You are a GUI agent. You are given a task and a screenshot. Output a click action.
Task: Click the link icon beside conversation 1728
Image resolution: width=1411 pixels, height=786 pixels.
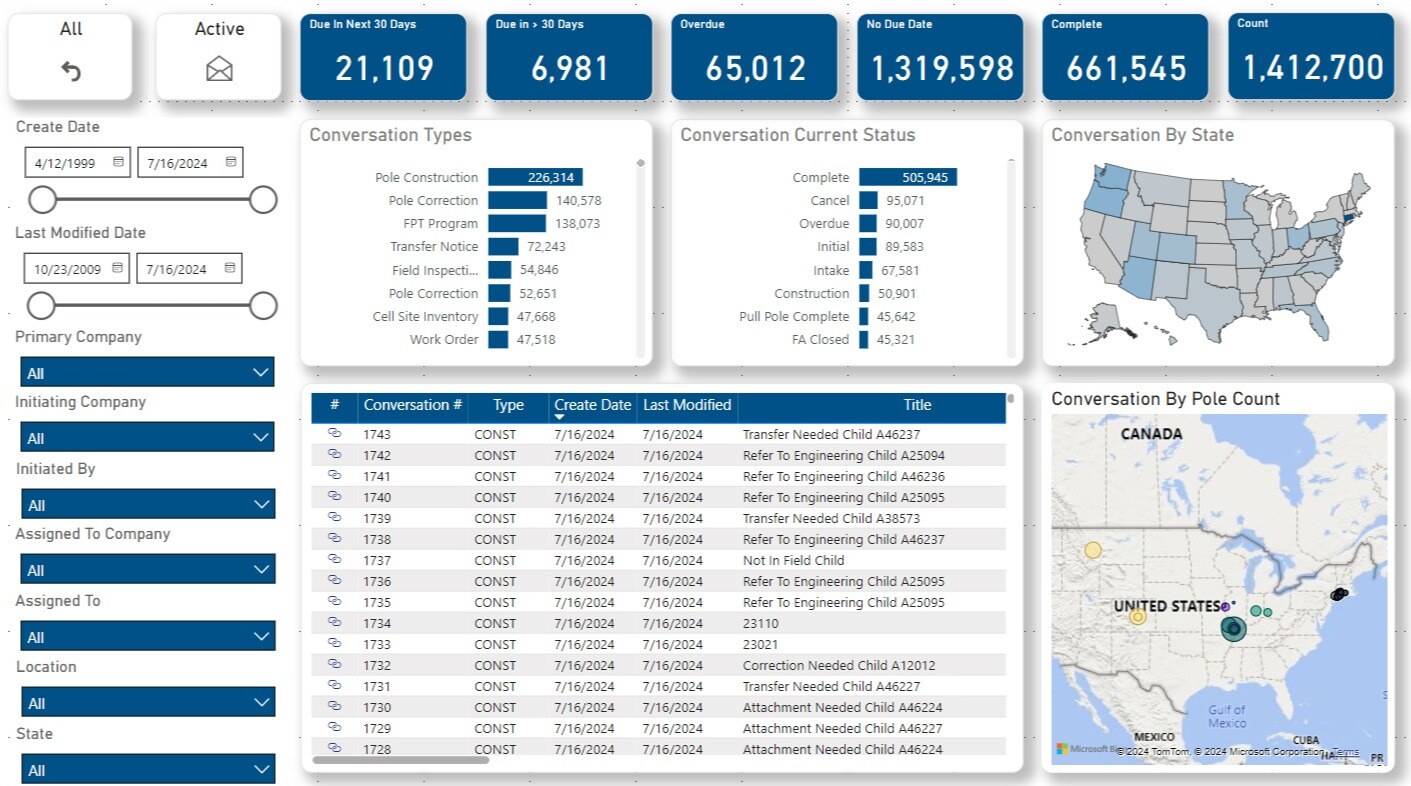click(335, 749)
